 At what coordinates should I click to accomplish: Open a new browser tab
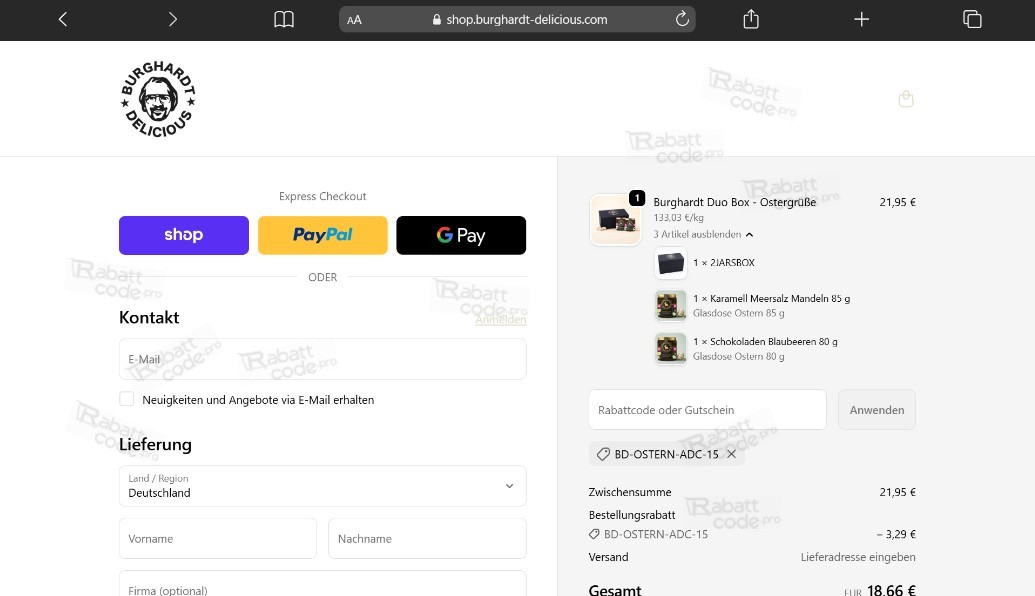point(861,19)
